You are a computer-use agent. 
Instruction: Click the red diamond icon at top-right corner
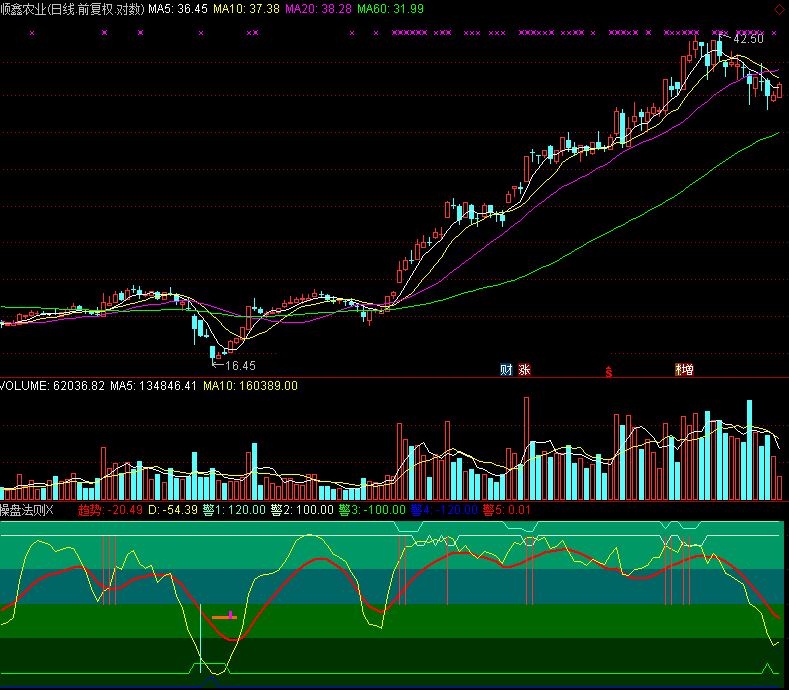click(x=779, y=6)
